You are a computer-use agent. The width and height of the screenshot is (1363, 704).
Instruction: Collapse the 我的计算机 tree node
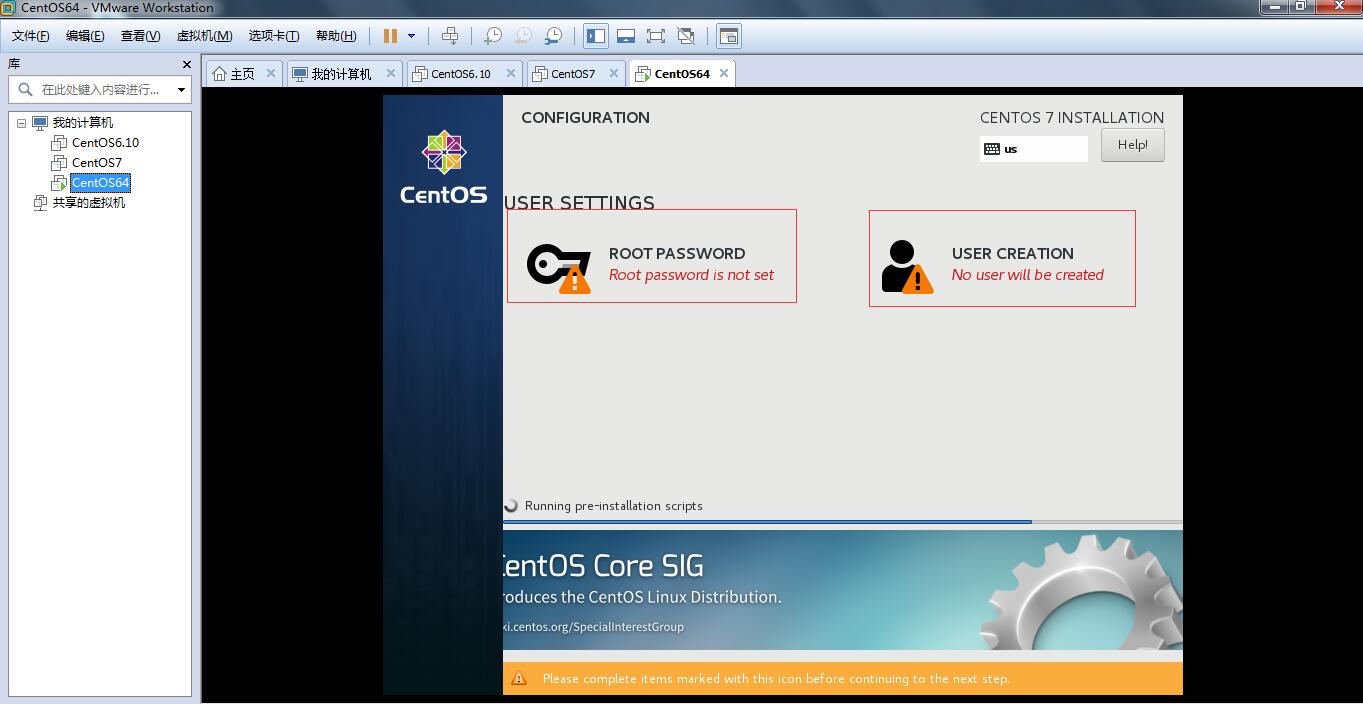pyautogui.click(x=21, y=123)
